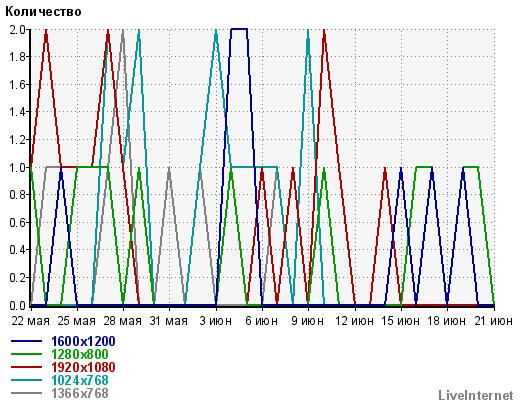Click the teal 1024x768 legend line swatch

coord(27,380)
